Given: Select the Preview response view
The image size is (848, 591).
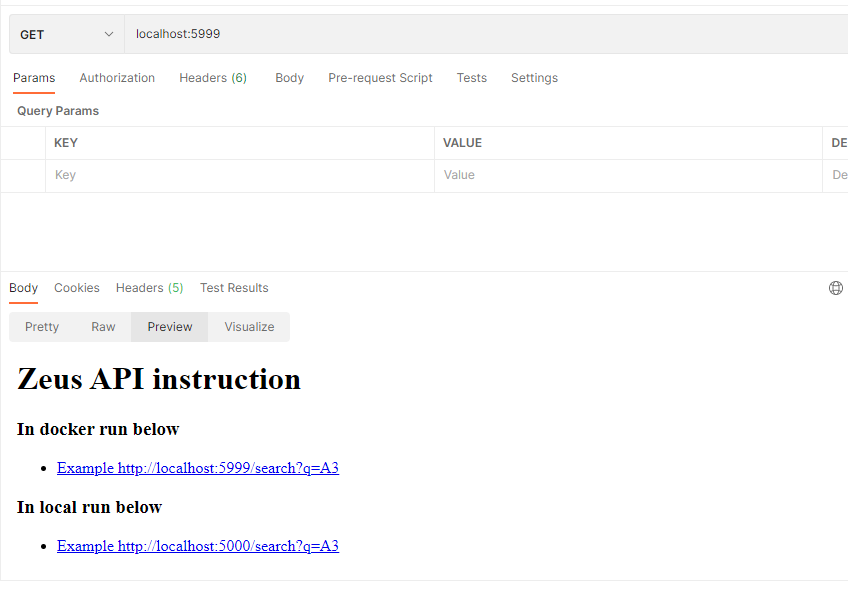Looking at the screenshot, I should pyautogui.click(x=170, y=327).
